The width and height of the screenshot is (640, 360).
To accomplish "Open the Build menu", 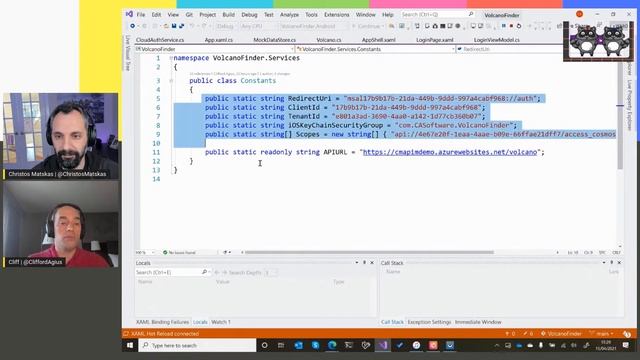I will point(229,15).
